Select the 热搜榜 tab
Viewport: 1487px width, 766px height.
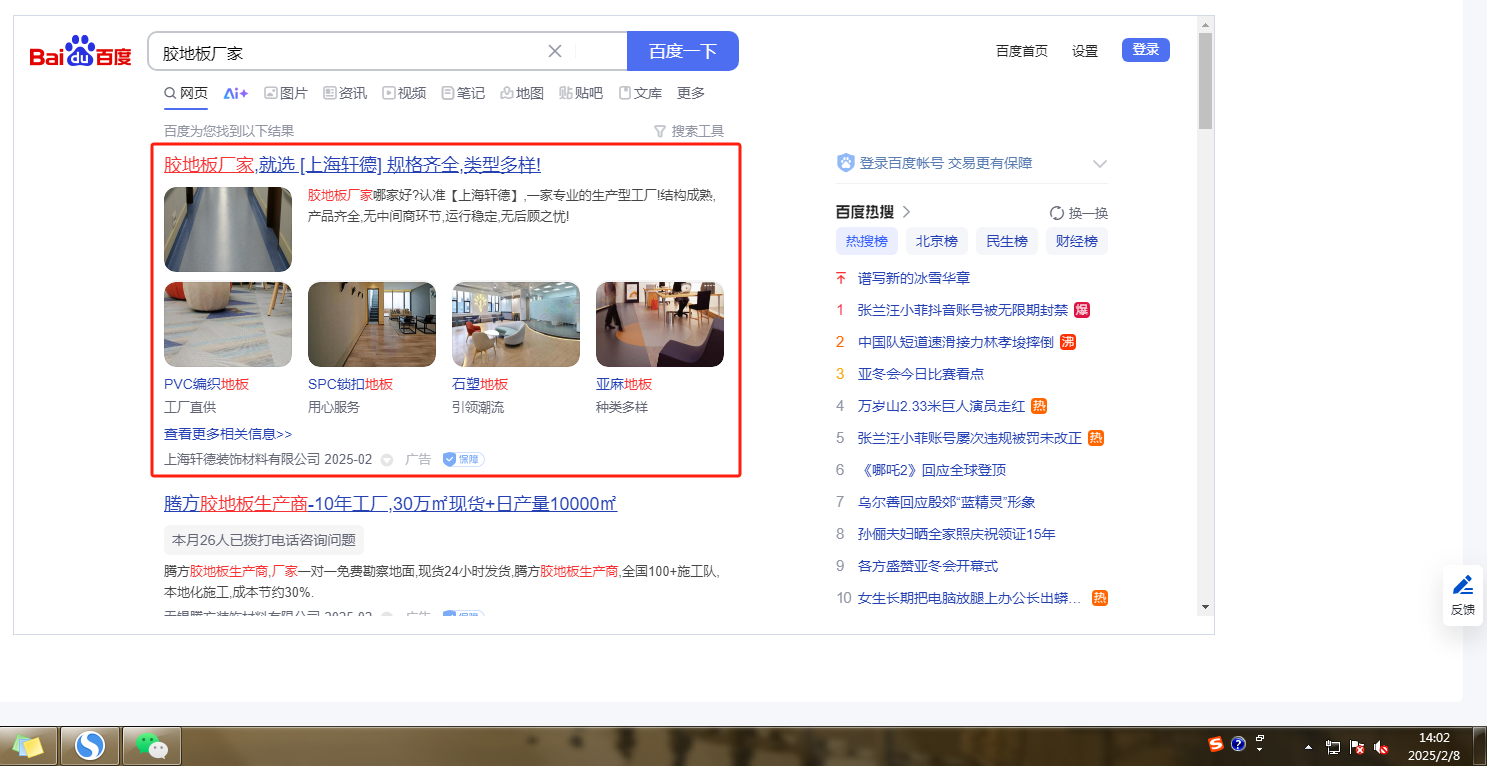coord(866,241)
